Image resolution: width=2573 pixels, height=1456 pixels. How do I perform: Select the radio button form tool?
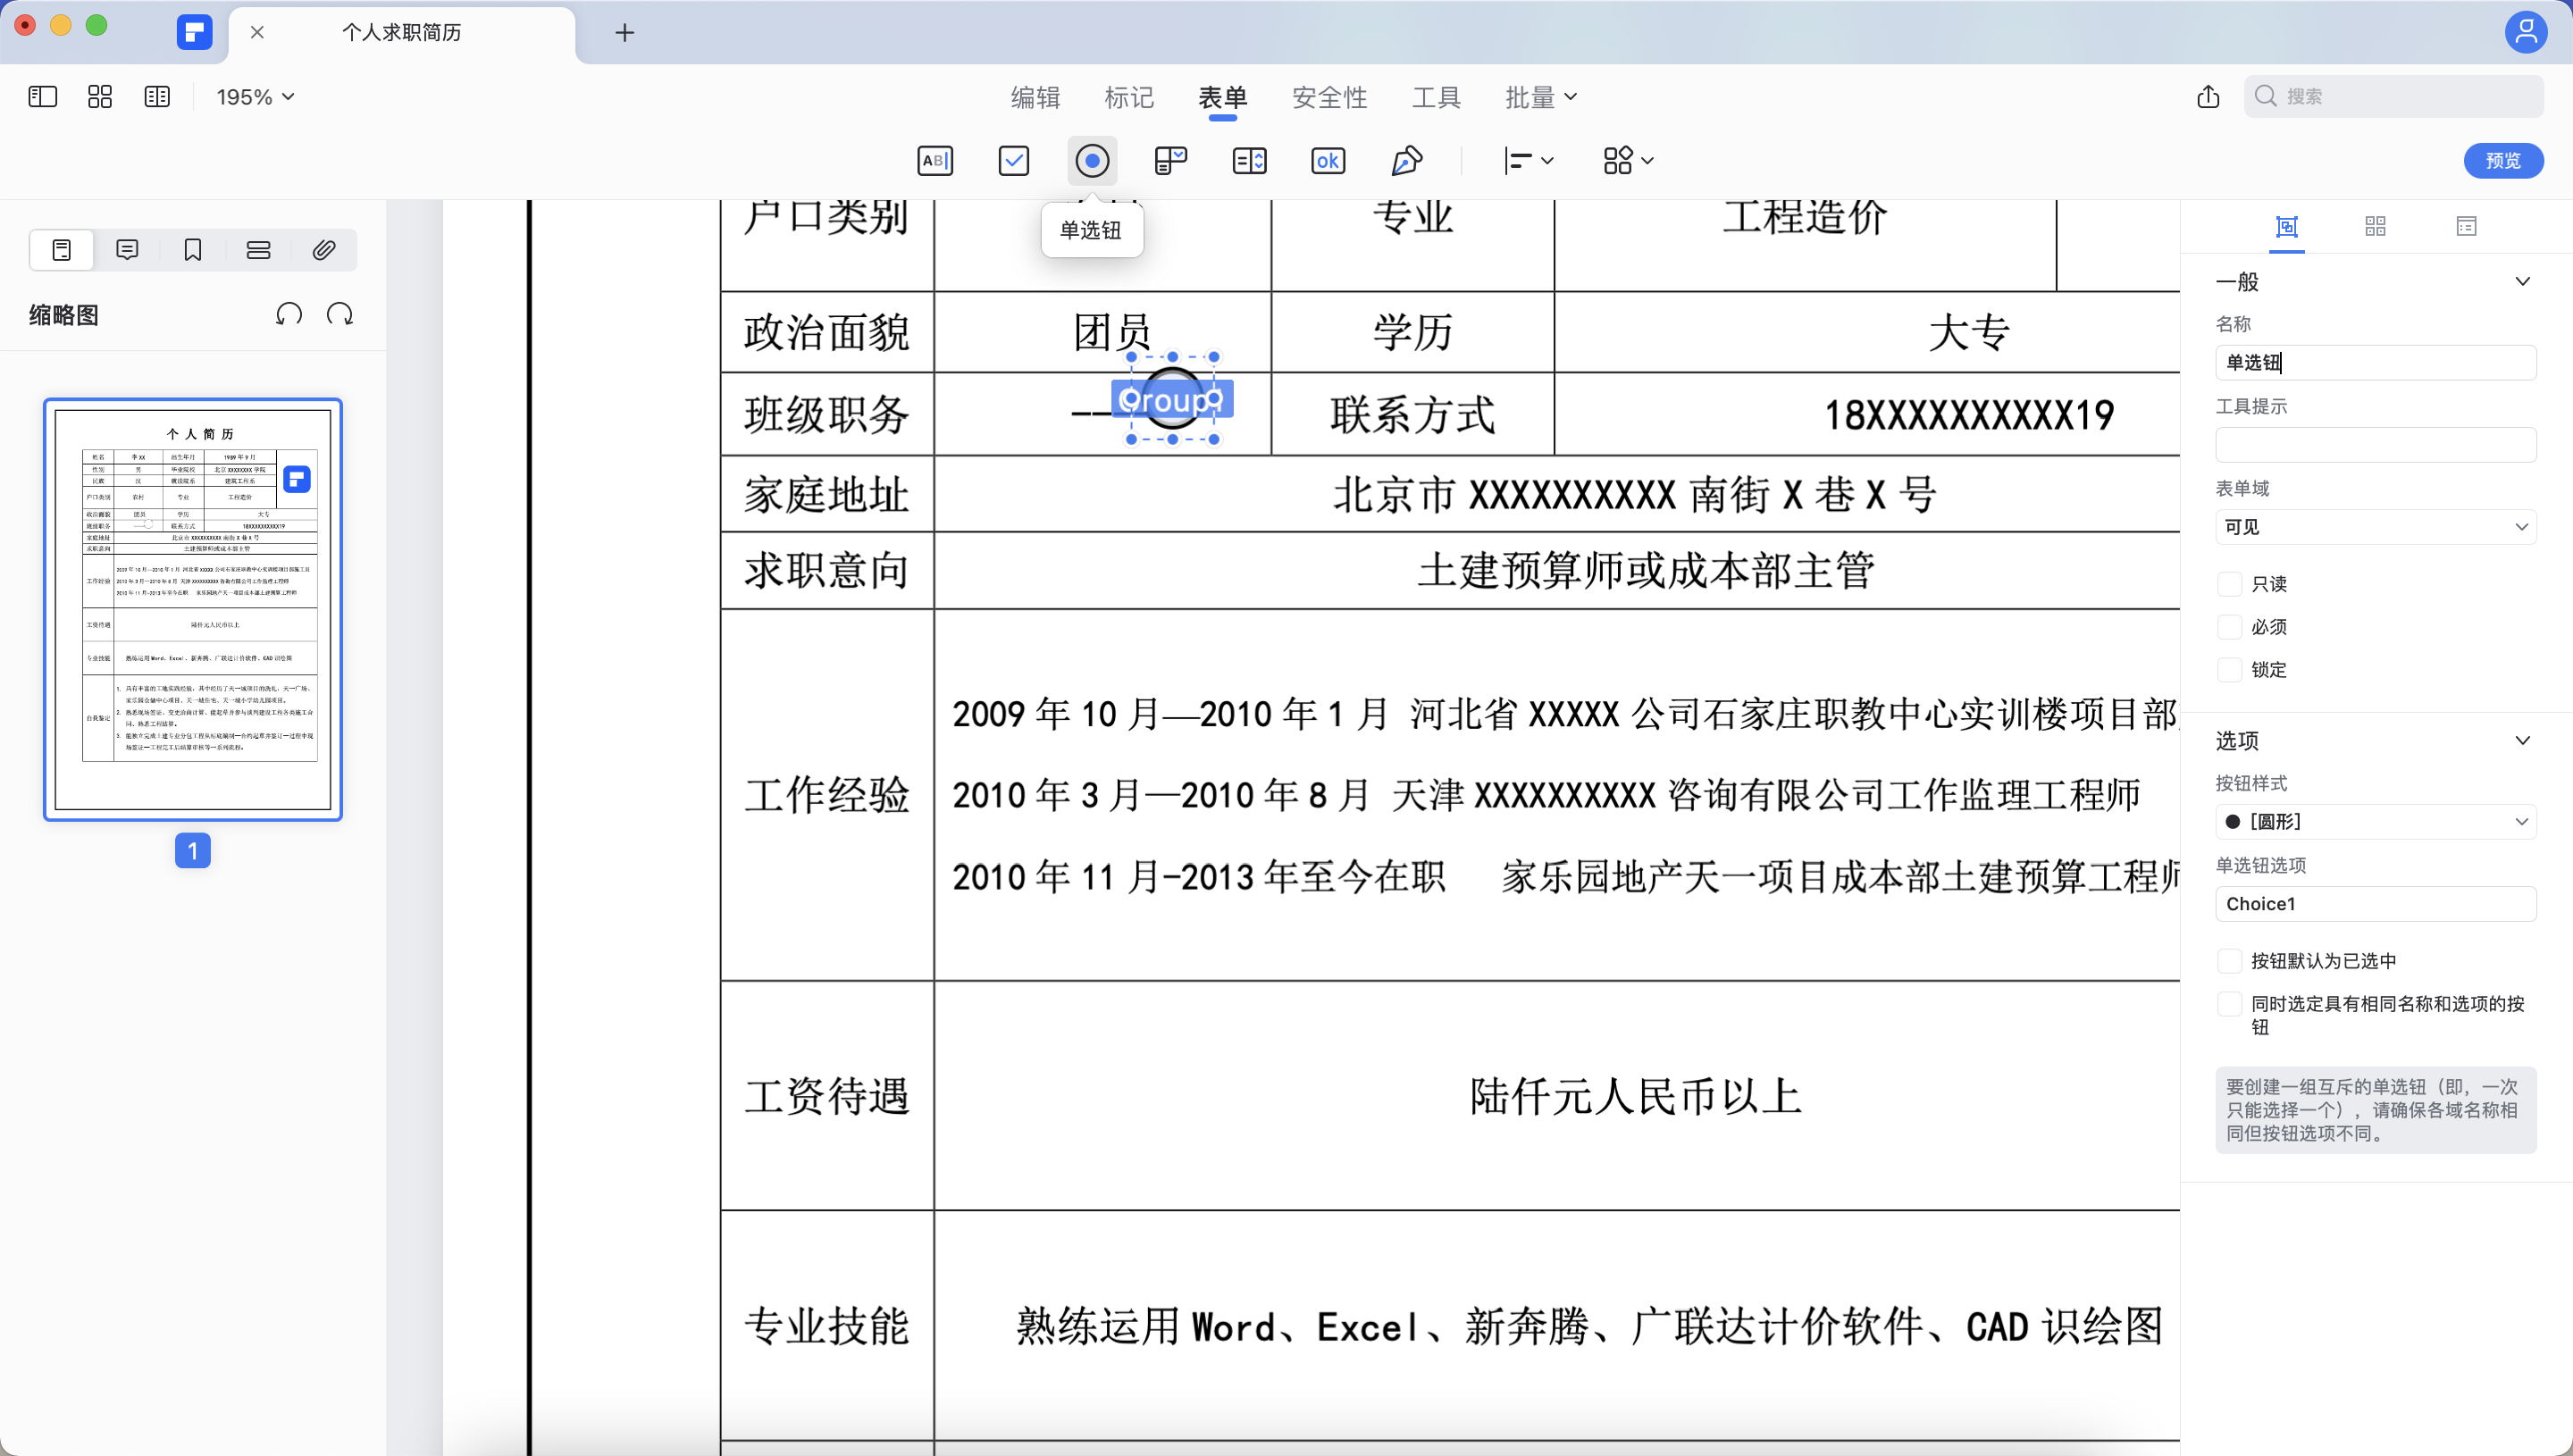[1091, 160]
